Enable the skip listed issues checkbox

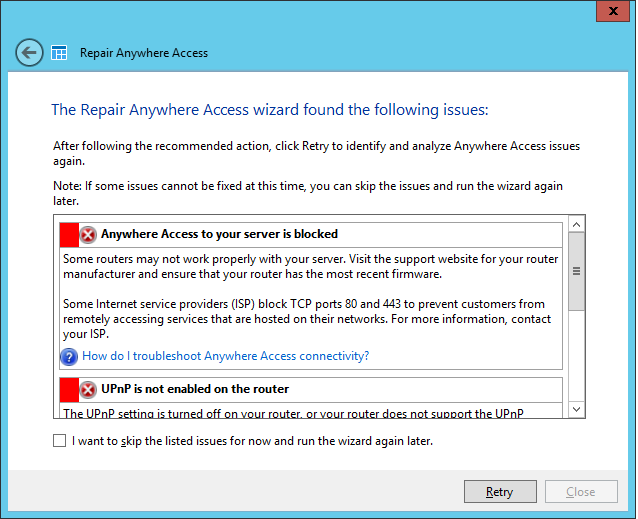coord(61,440)
